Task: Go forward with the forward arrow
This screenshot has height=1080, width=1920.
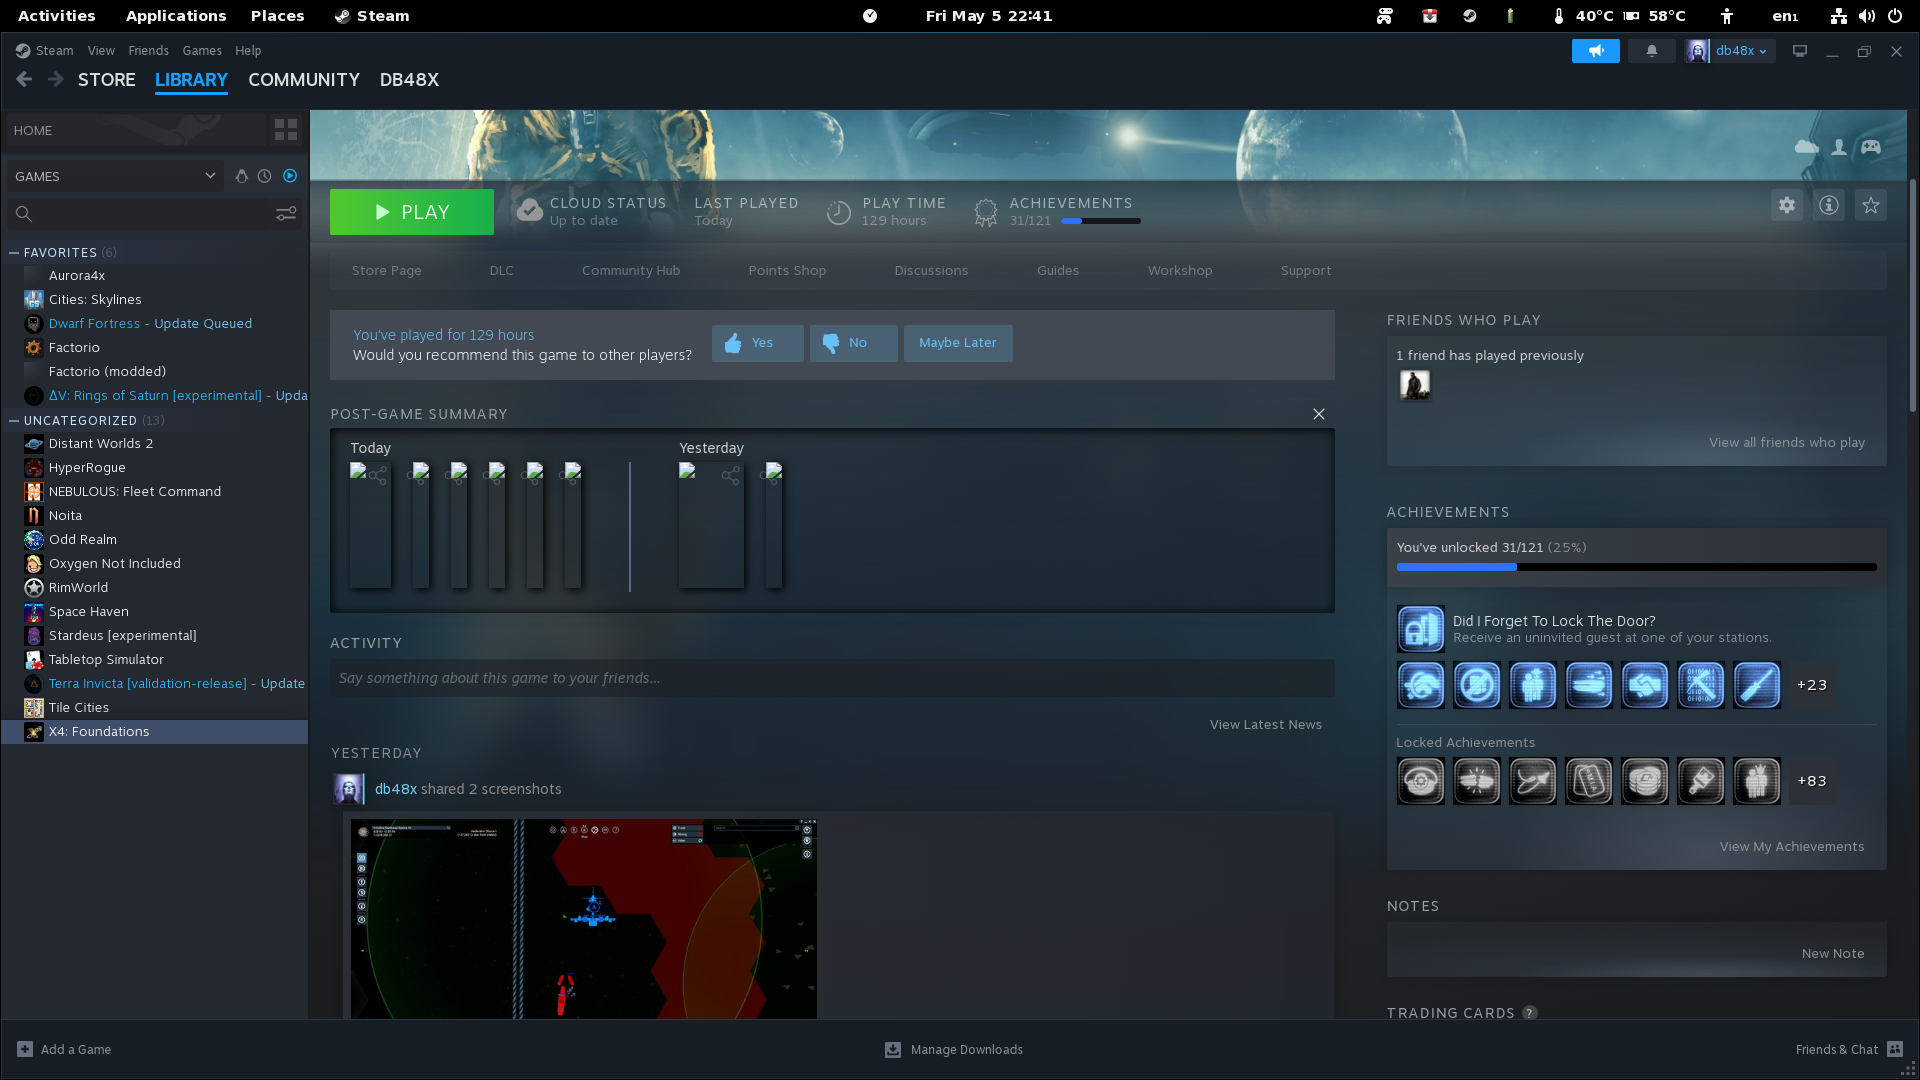Action: pyautogui.click(x=57, y=80)
